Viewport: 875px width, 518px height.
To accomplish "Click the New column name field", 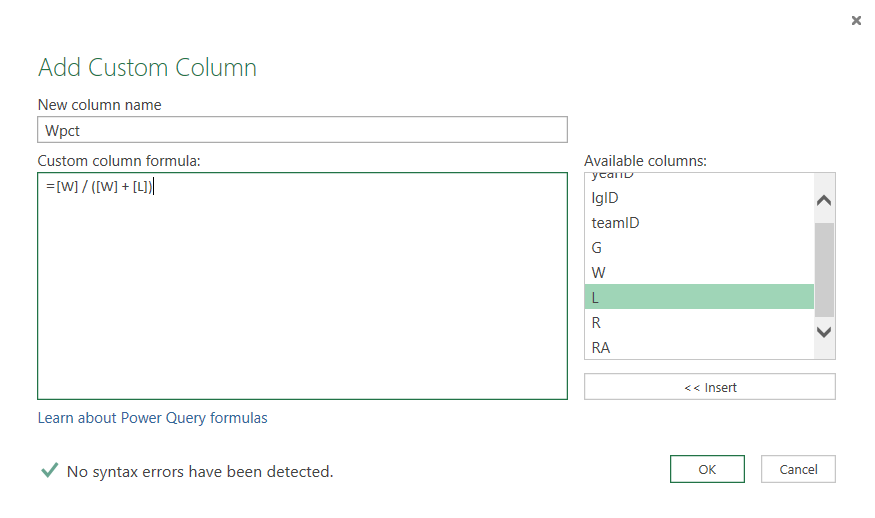I will [302, 130].
